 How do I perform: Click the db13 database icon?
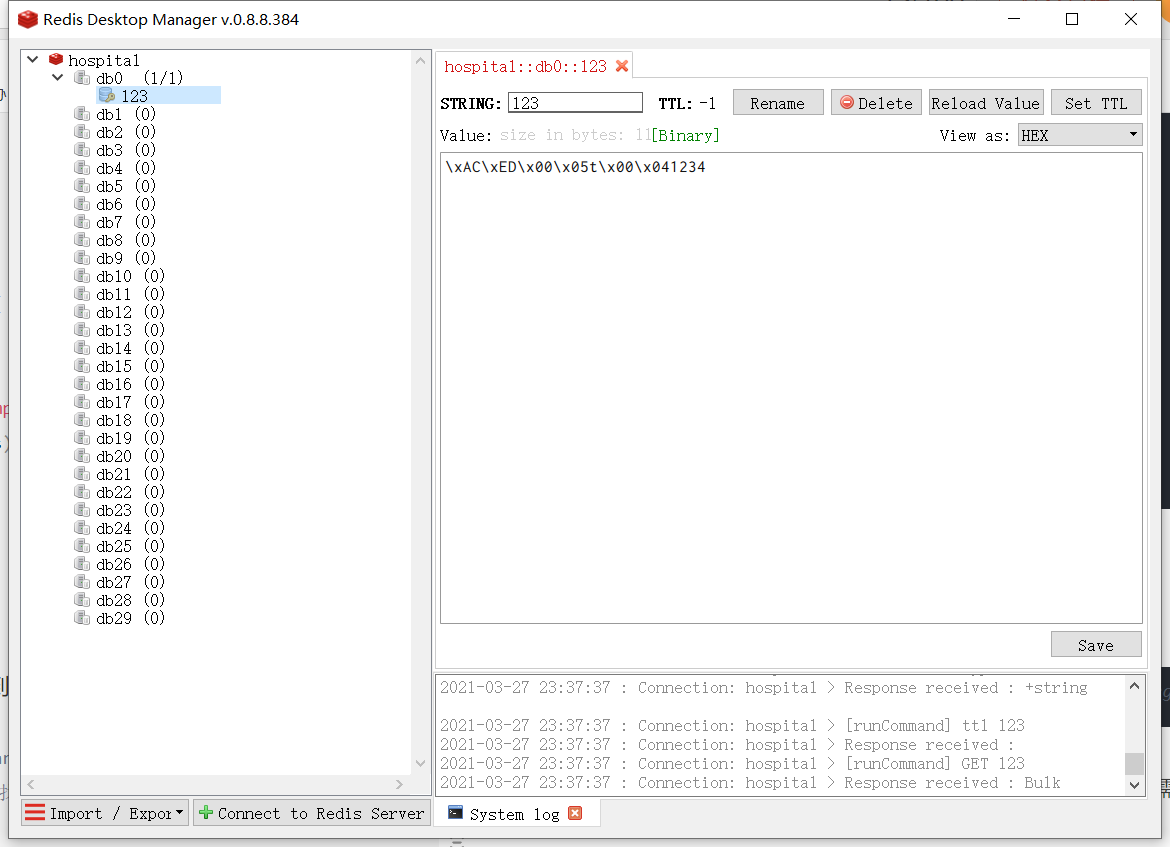pos(82,330)
